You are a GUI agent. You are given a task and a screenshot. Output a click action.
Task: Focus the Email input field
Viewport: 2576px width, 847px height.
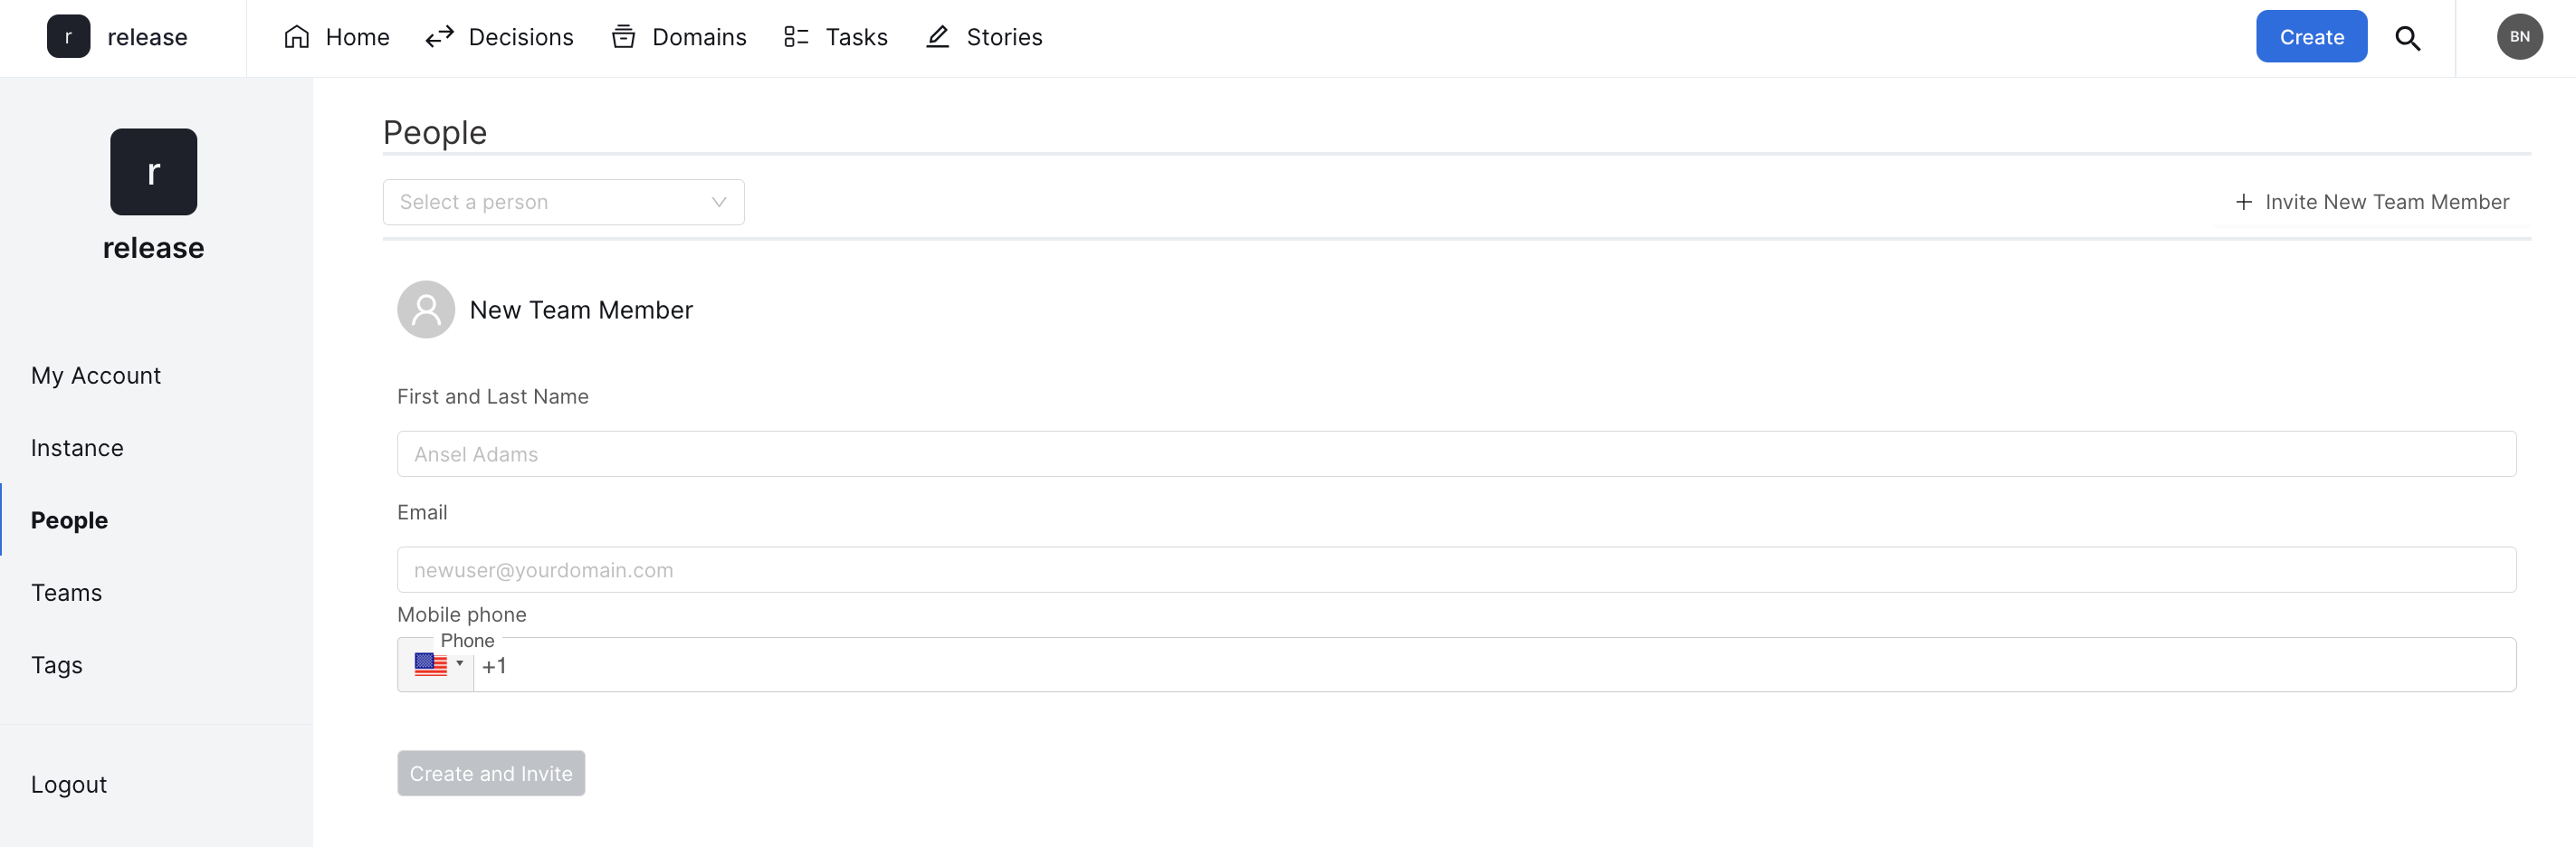click(x=1456, y=570)
